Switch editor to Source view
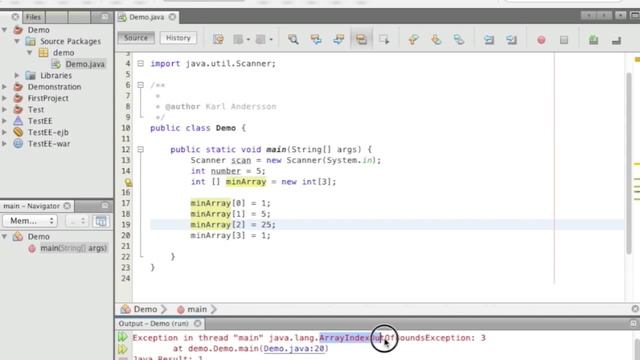The height and width of the screenshot is (360, 640). [x=136, y=38]
